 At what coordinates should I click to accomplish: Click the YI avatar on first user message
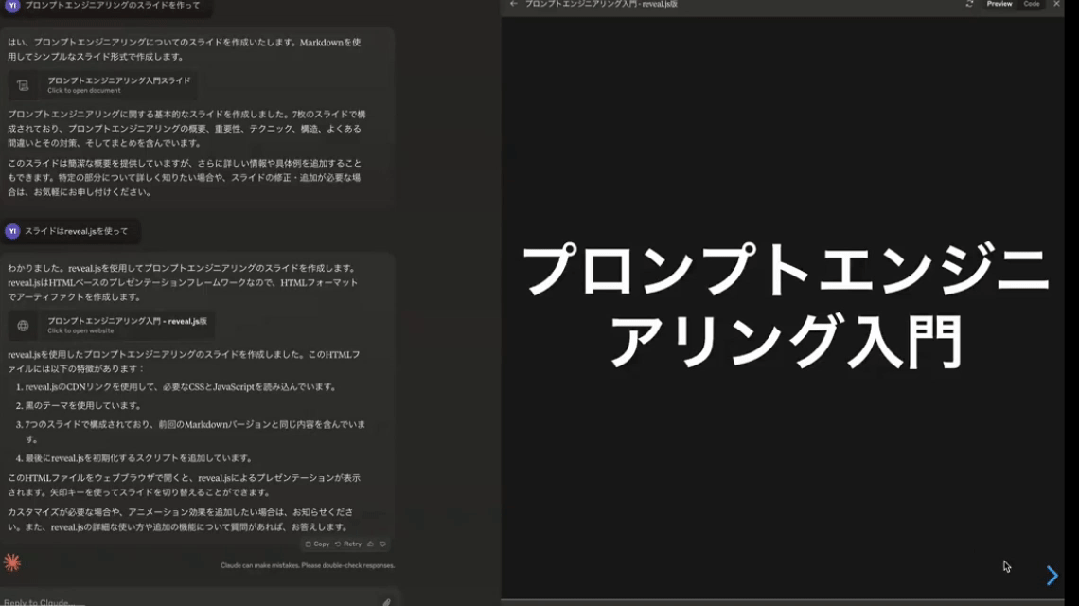12,6
